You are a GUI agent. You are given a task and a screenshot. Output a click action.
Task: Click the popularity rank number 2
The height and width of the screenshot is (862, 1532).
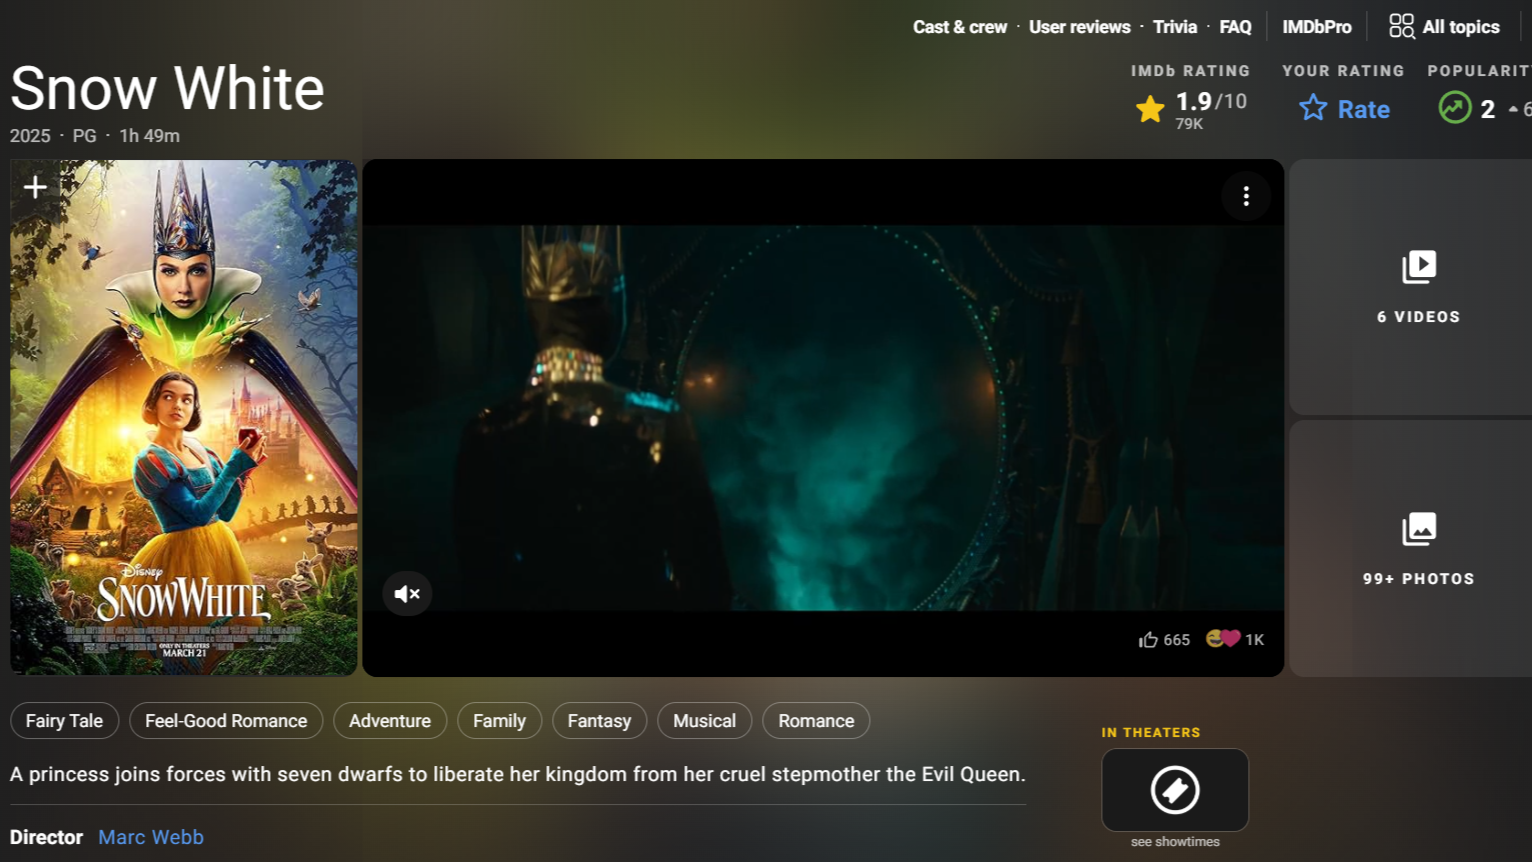(x=1488, y=109)
